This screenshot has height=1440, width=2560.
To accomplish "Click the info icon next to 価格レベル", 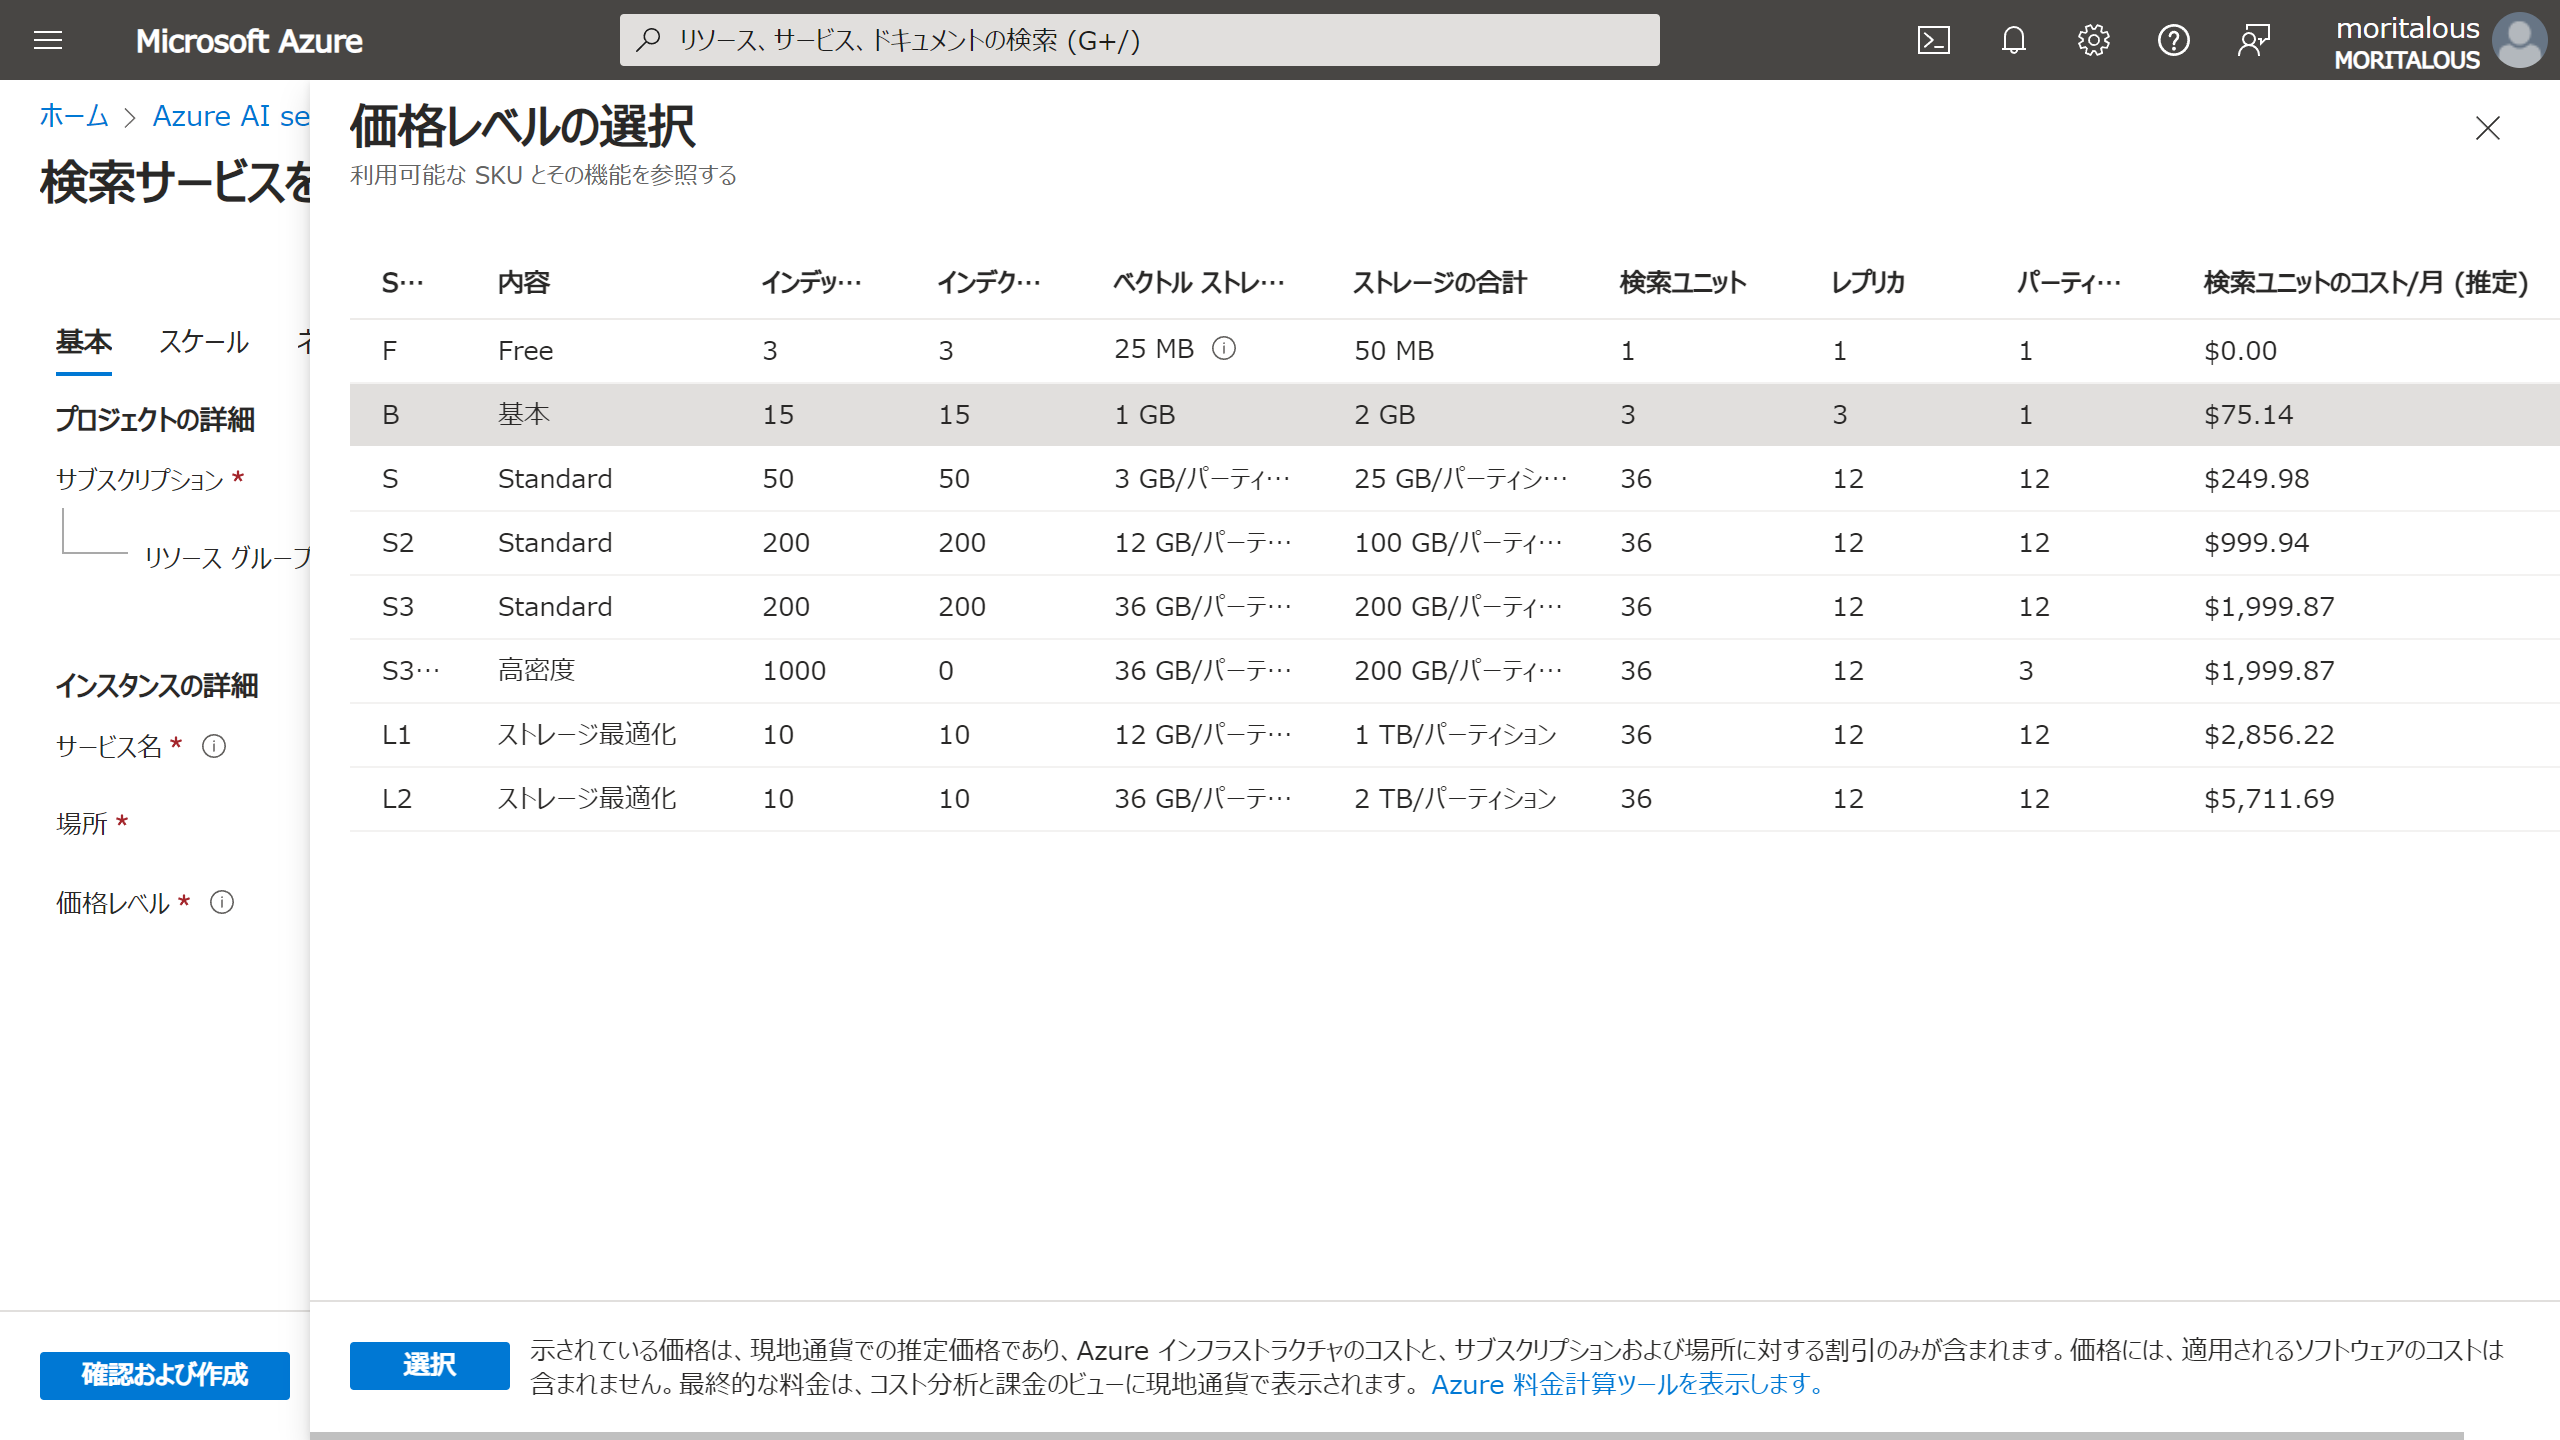I will [x=222, y=902].
